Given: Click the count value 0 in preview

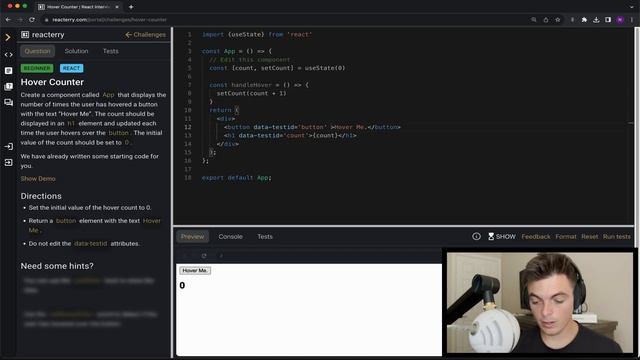Looking at the screenshot, I should (182, 285).
